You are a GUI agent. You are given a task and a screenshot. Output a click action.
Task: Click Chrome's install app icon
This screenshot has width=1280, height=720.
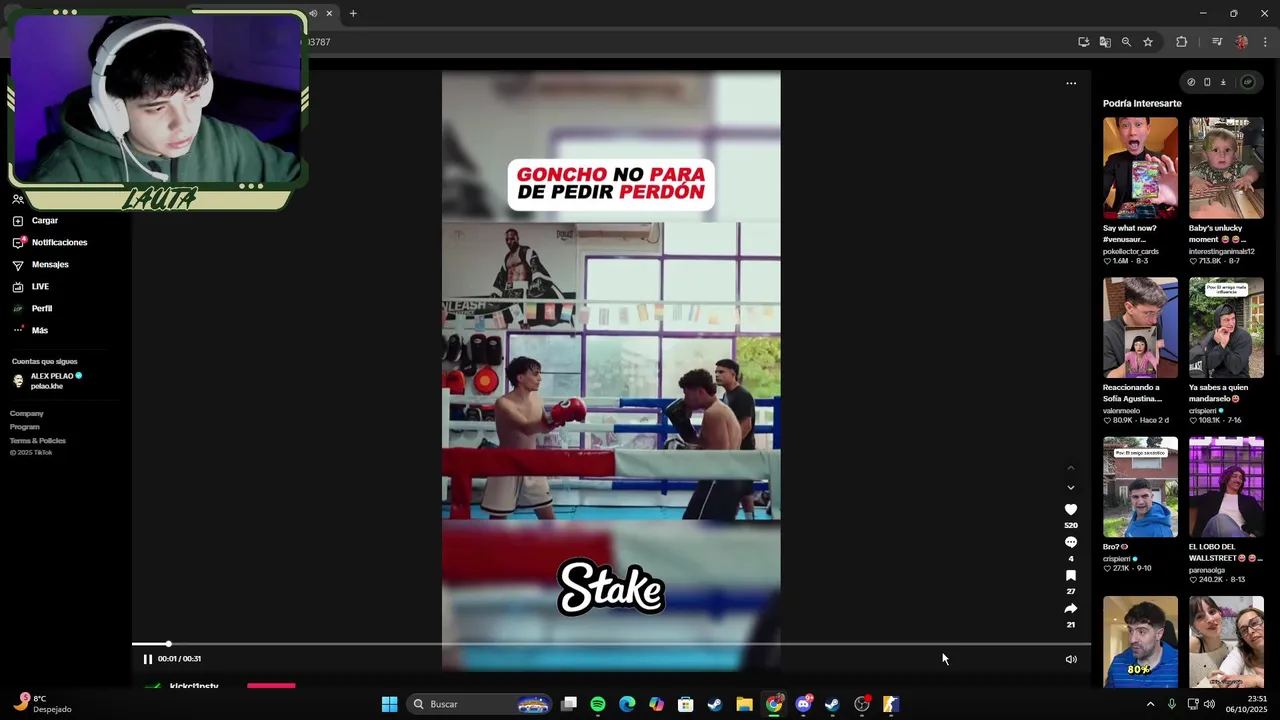pyautogui.click(x=1083, y=42)
